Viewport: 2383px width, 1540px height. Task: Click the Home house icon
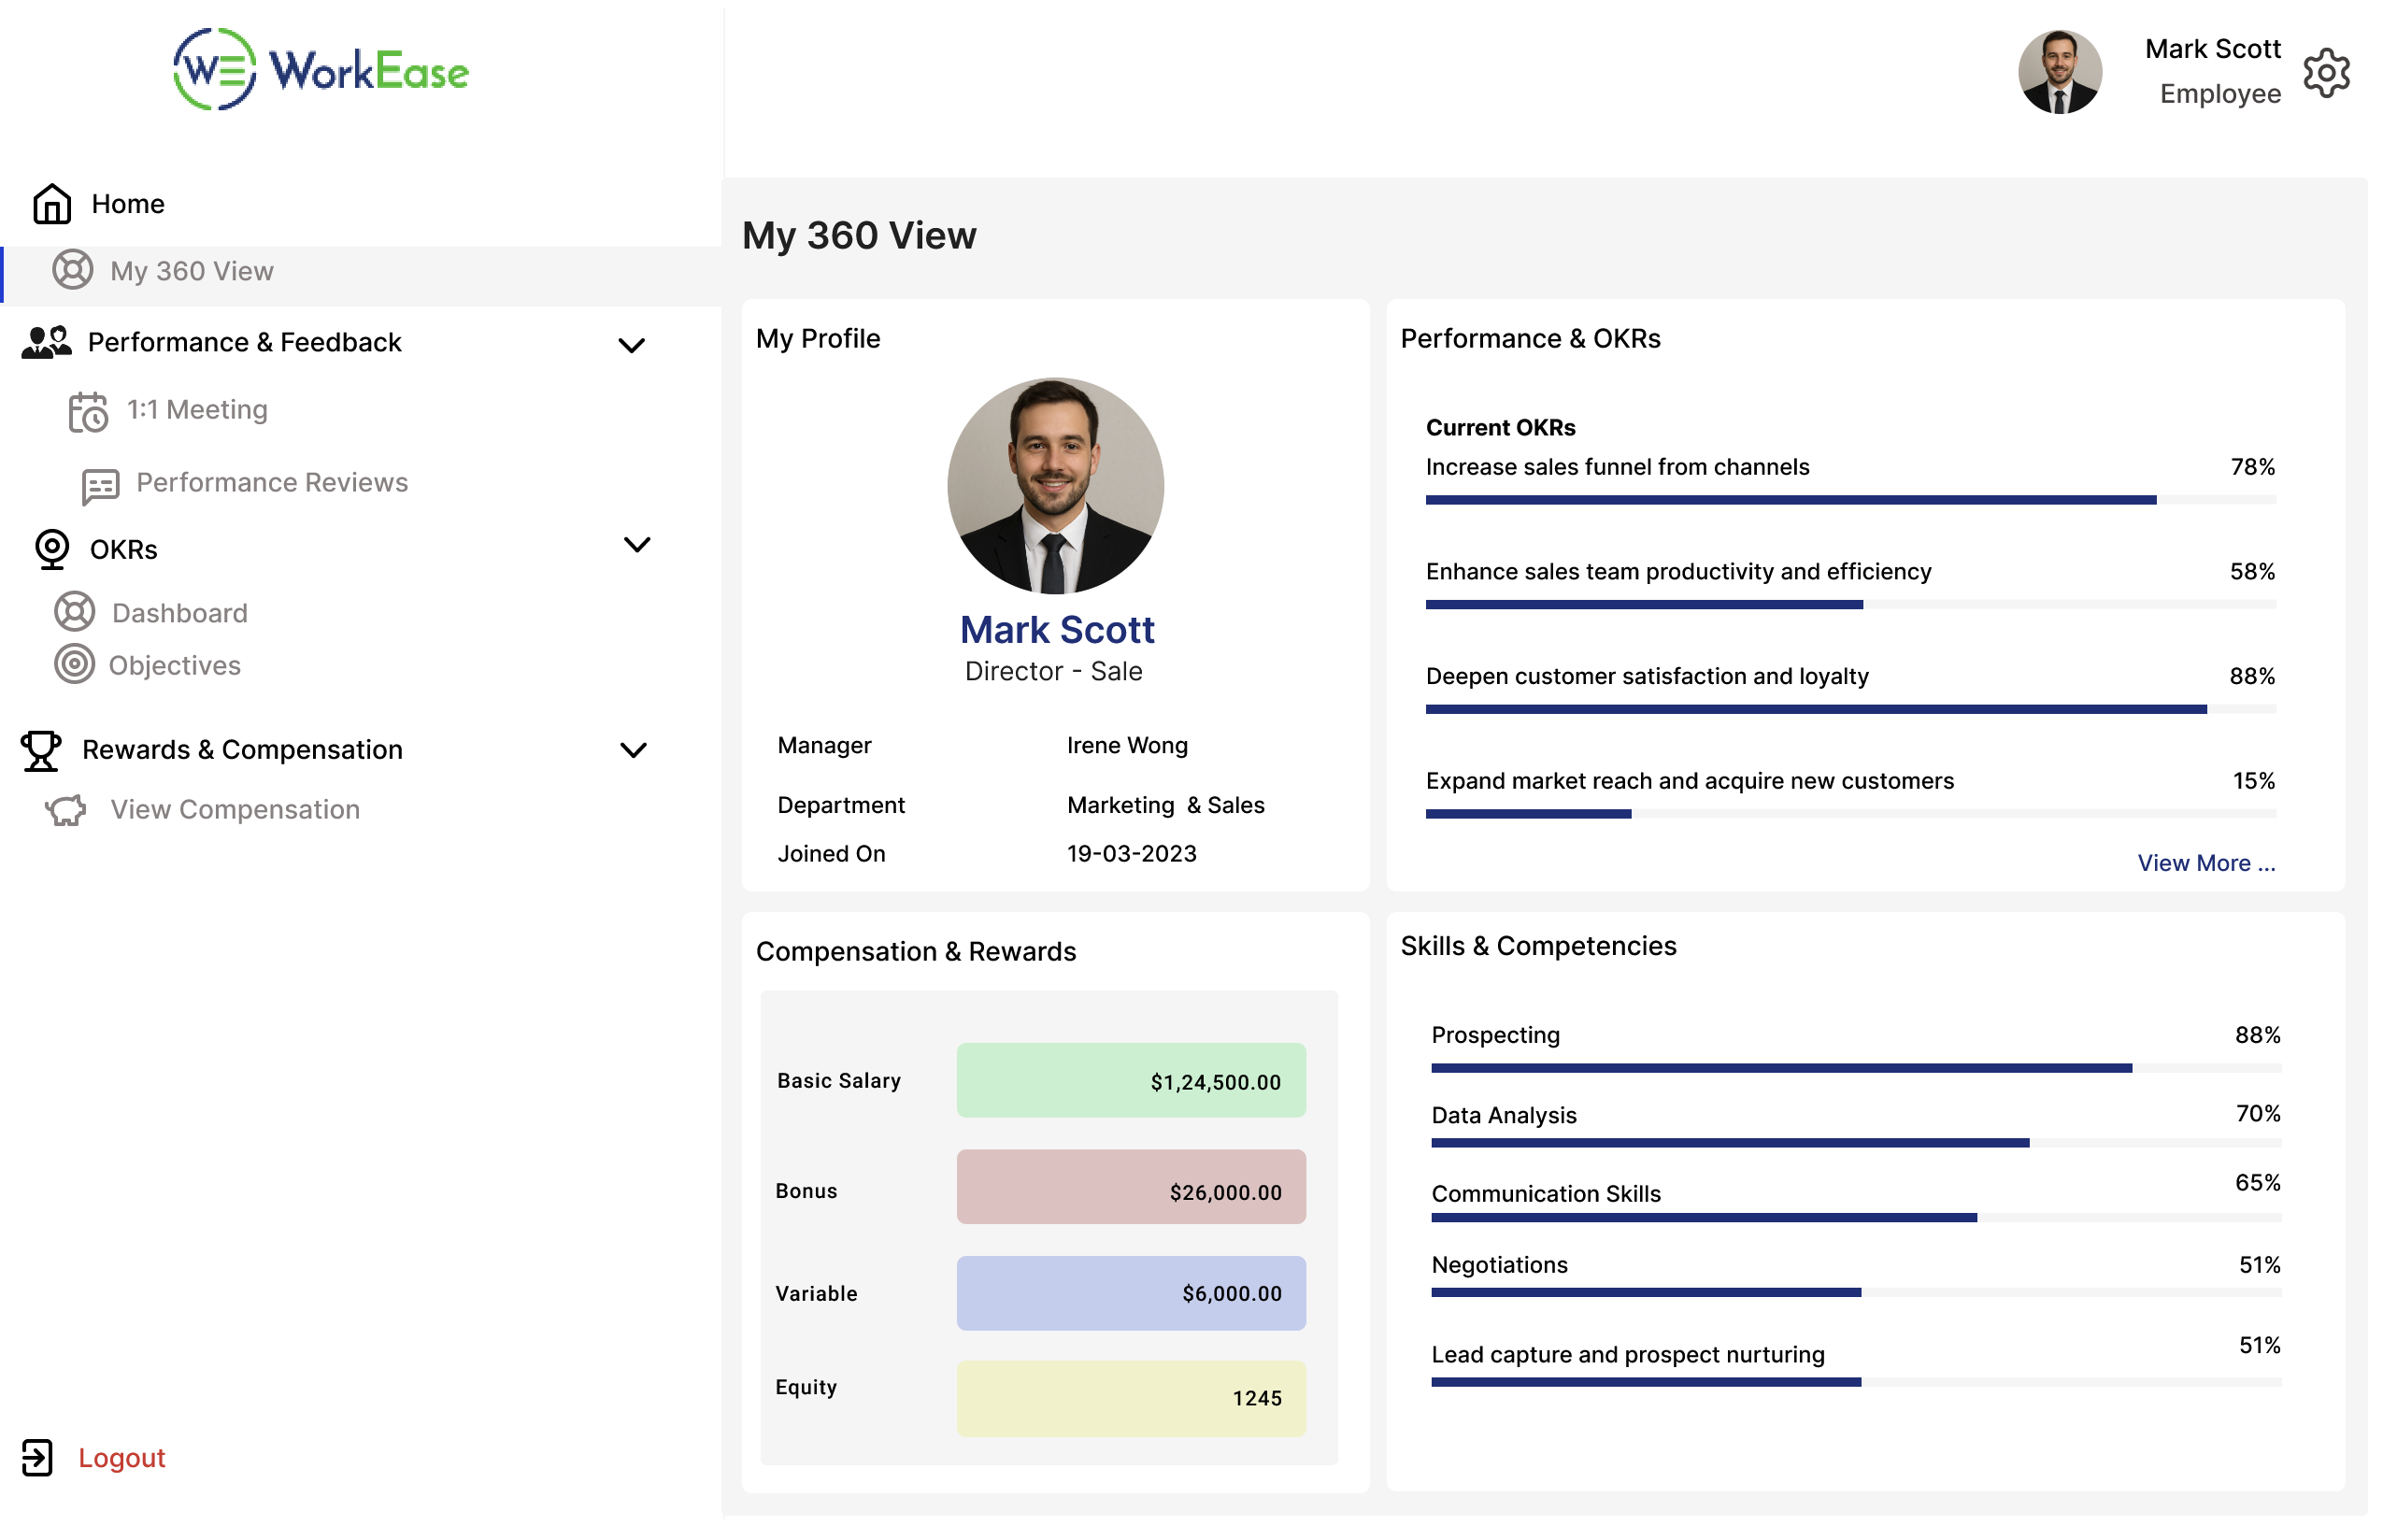pyautogui.click(x=52, y=204)
